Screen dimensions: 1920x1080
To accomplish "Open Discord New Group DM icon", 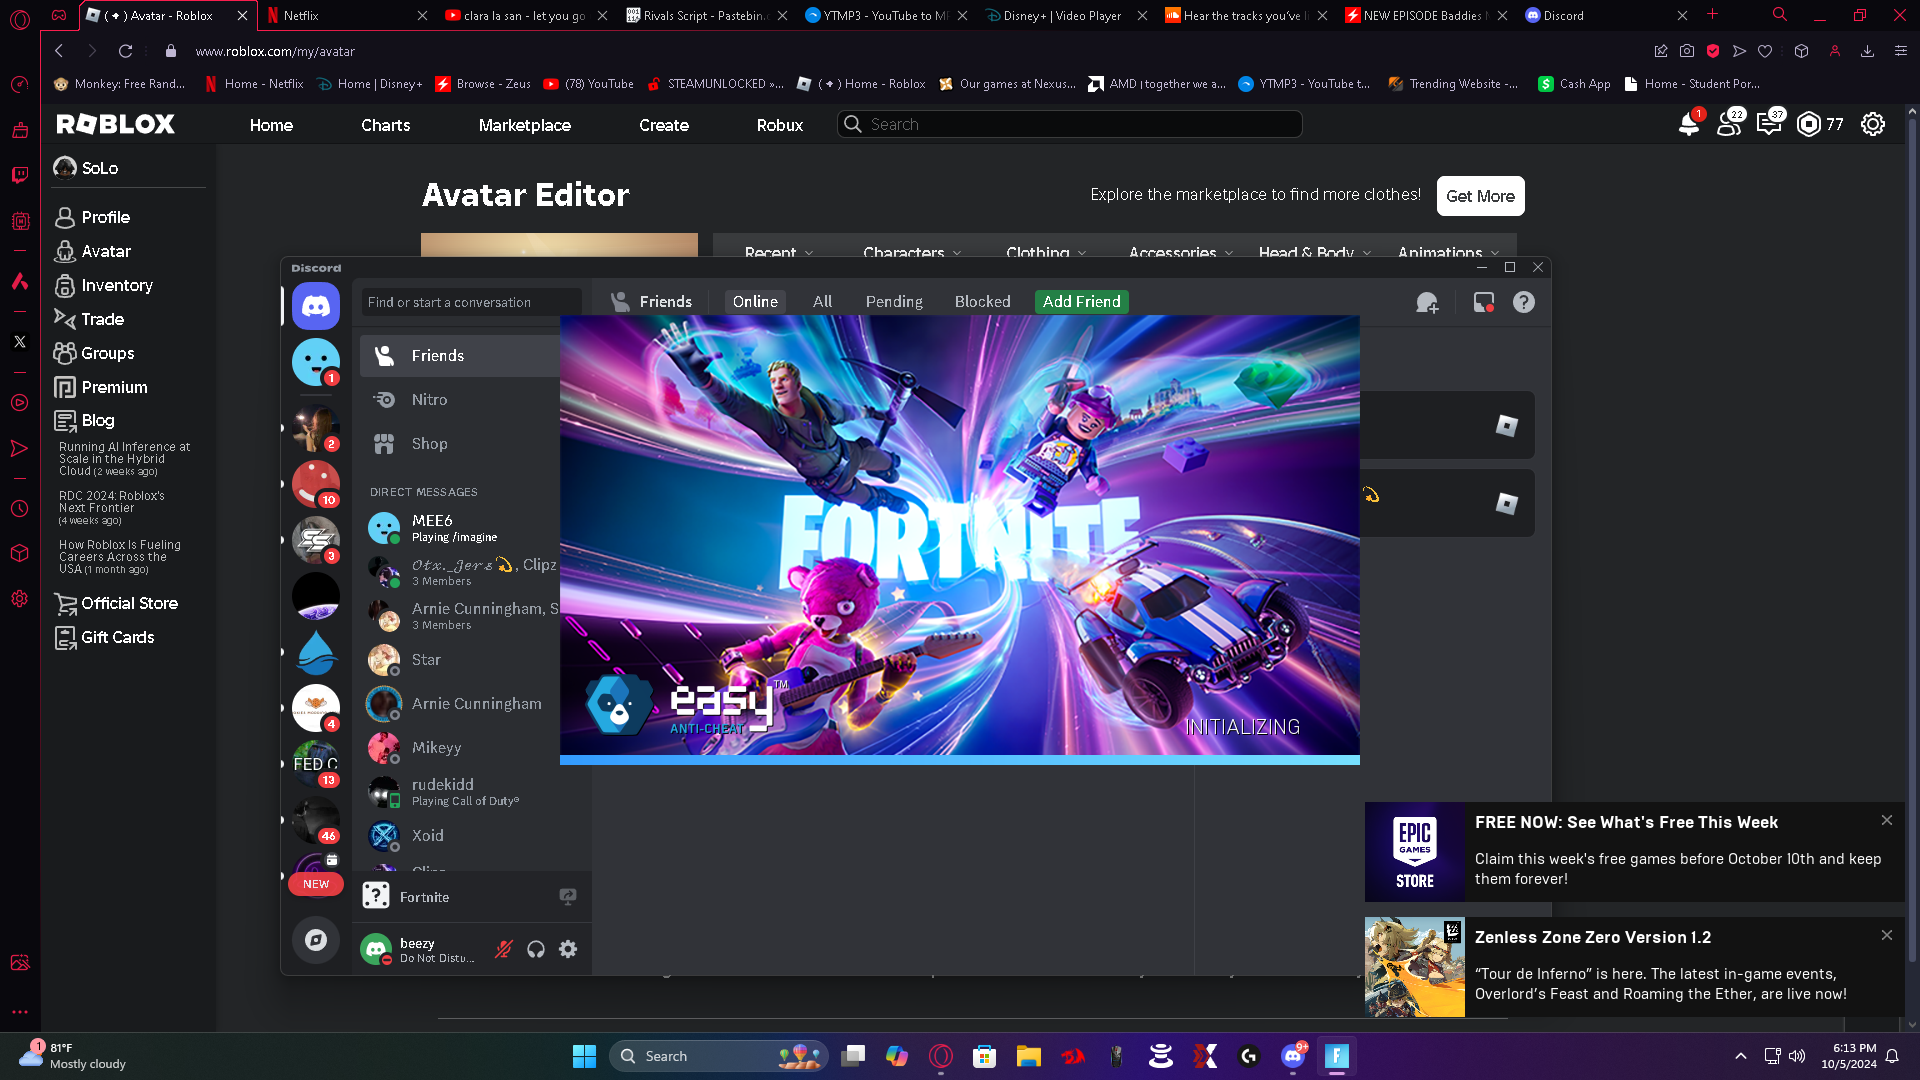I will [x=1427, y=302].
